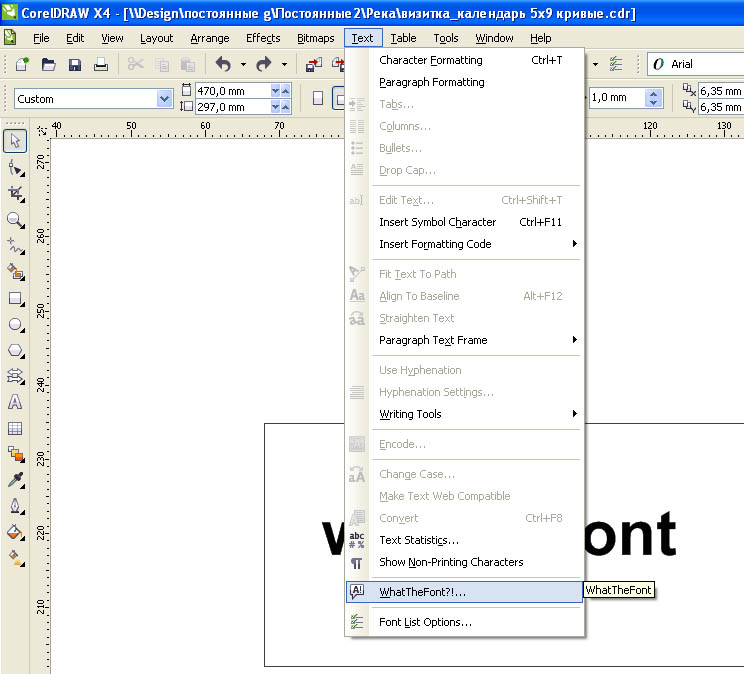Select the Outline pen tool
The image size is (744, 674).
tap(15, 506)
